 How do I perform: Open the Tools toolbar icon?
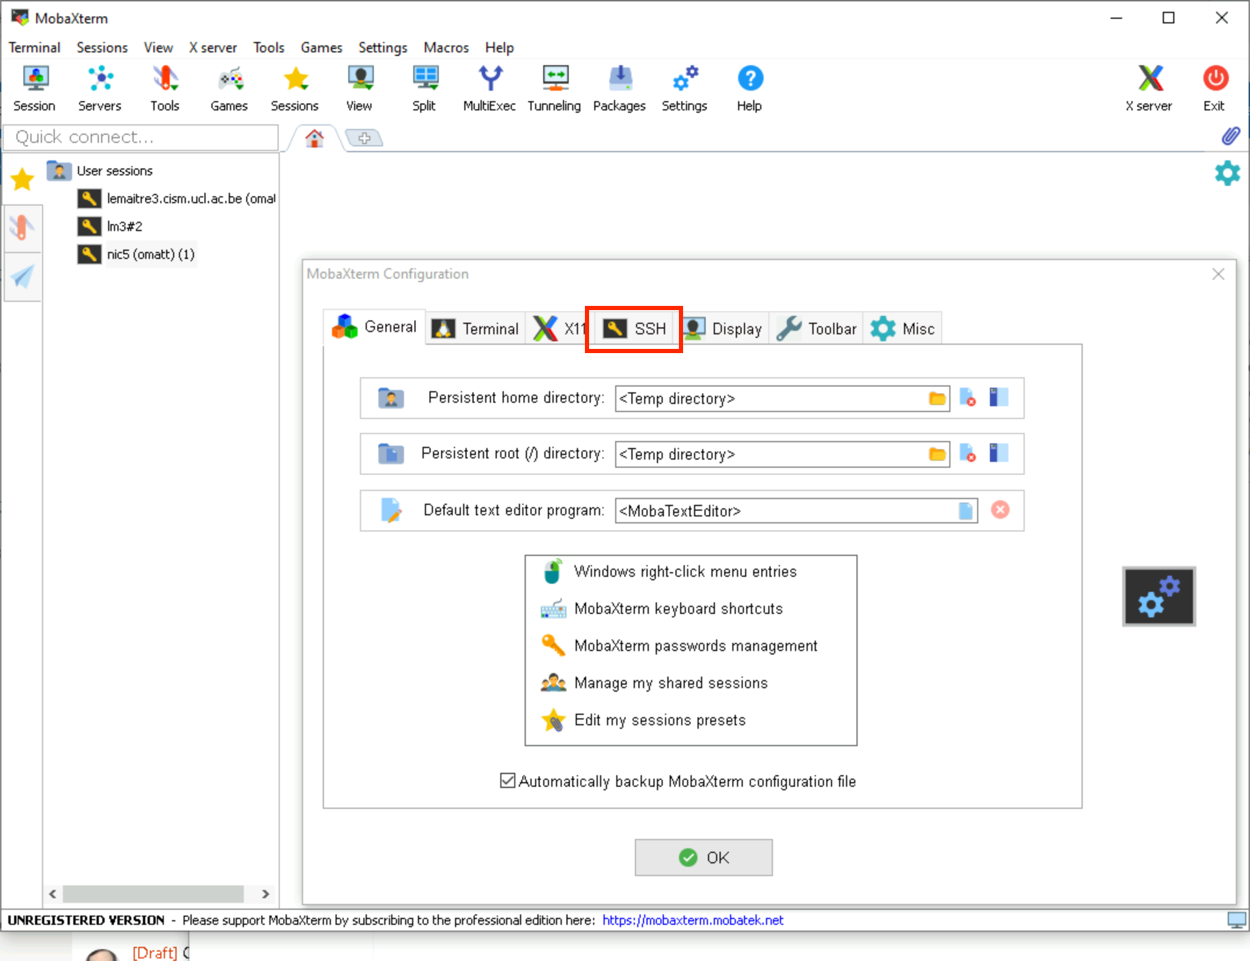[x=165, y=89]
